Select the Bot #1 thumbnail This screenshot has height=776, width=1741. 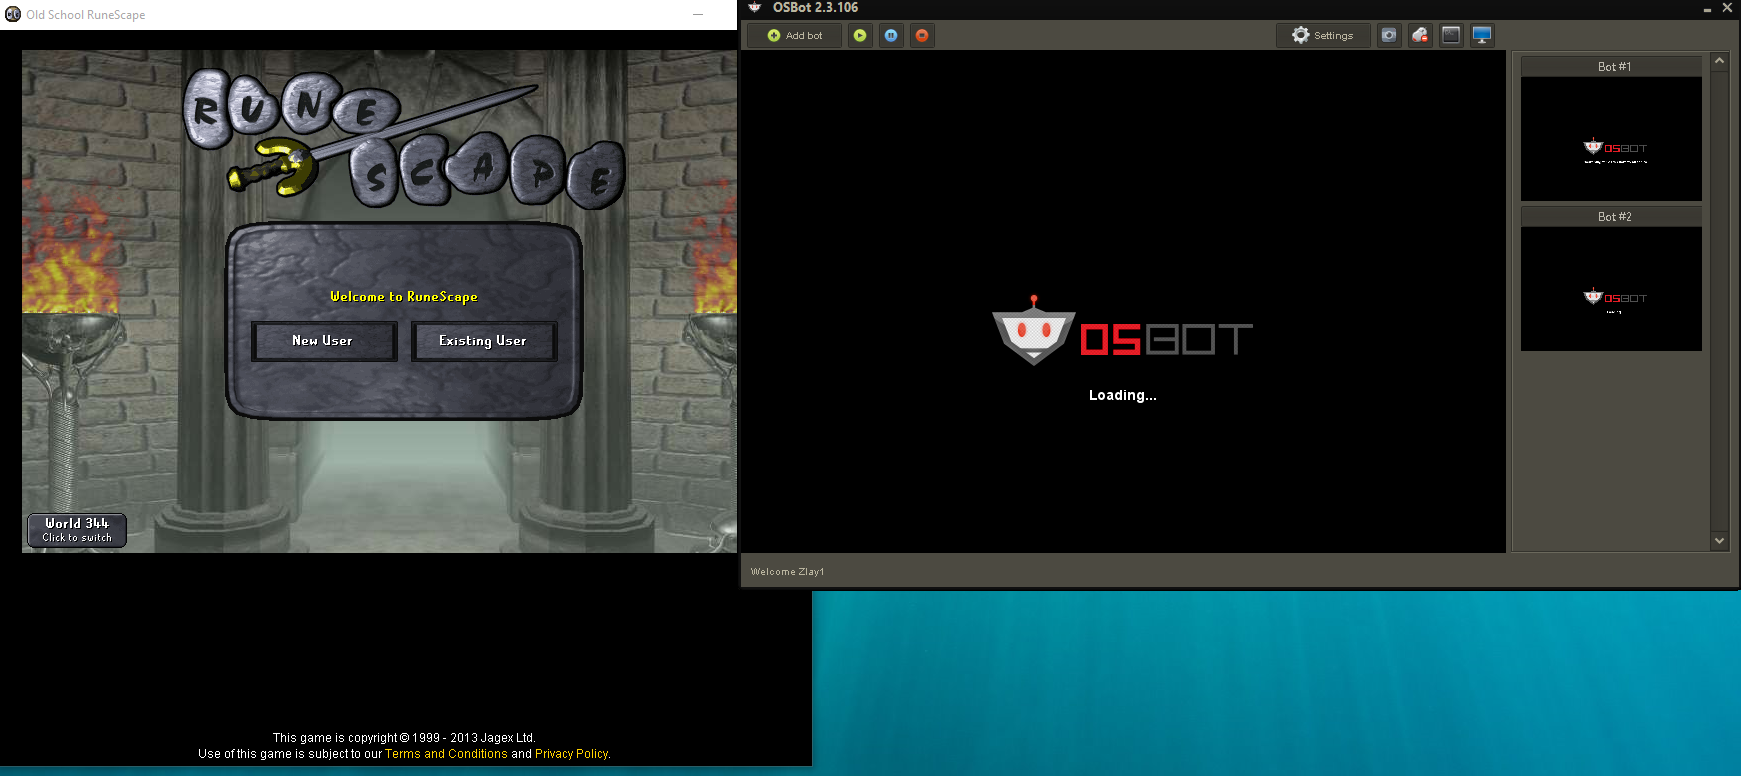[1611, 139]
